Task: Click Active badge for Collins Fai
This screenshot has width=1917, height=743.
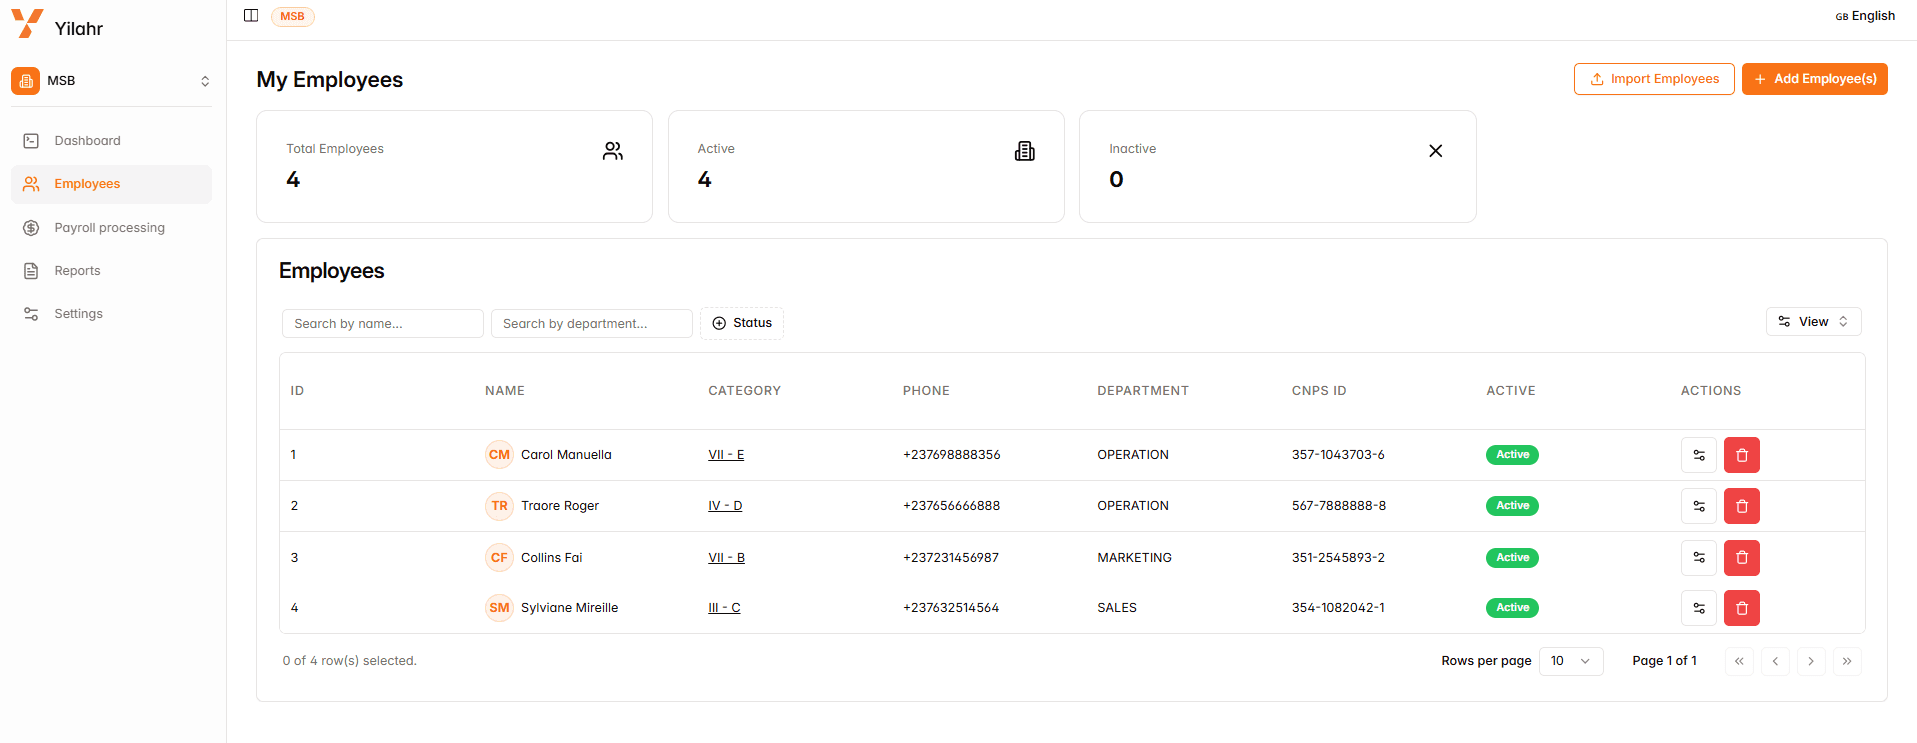Action: (1512, 558)
